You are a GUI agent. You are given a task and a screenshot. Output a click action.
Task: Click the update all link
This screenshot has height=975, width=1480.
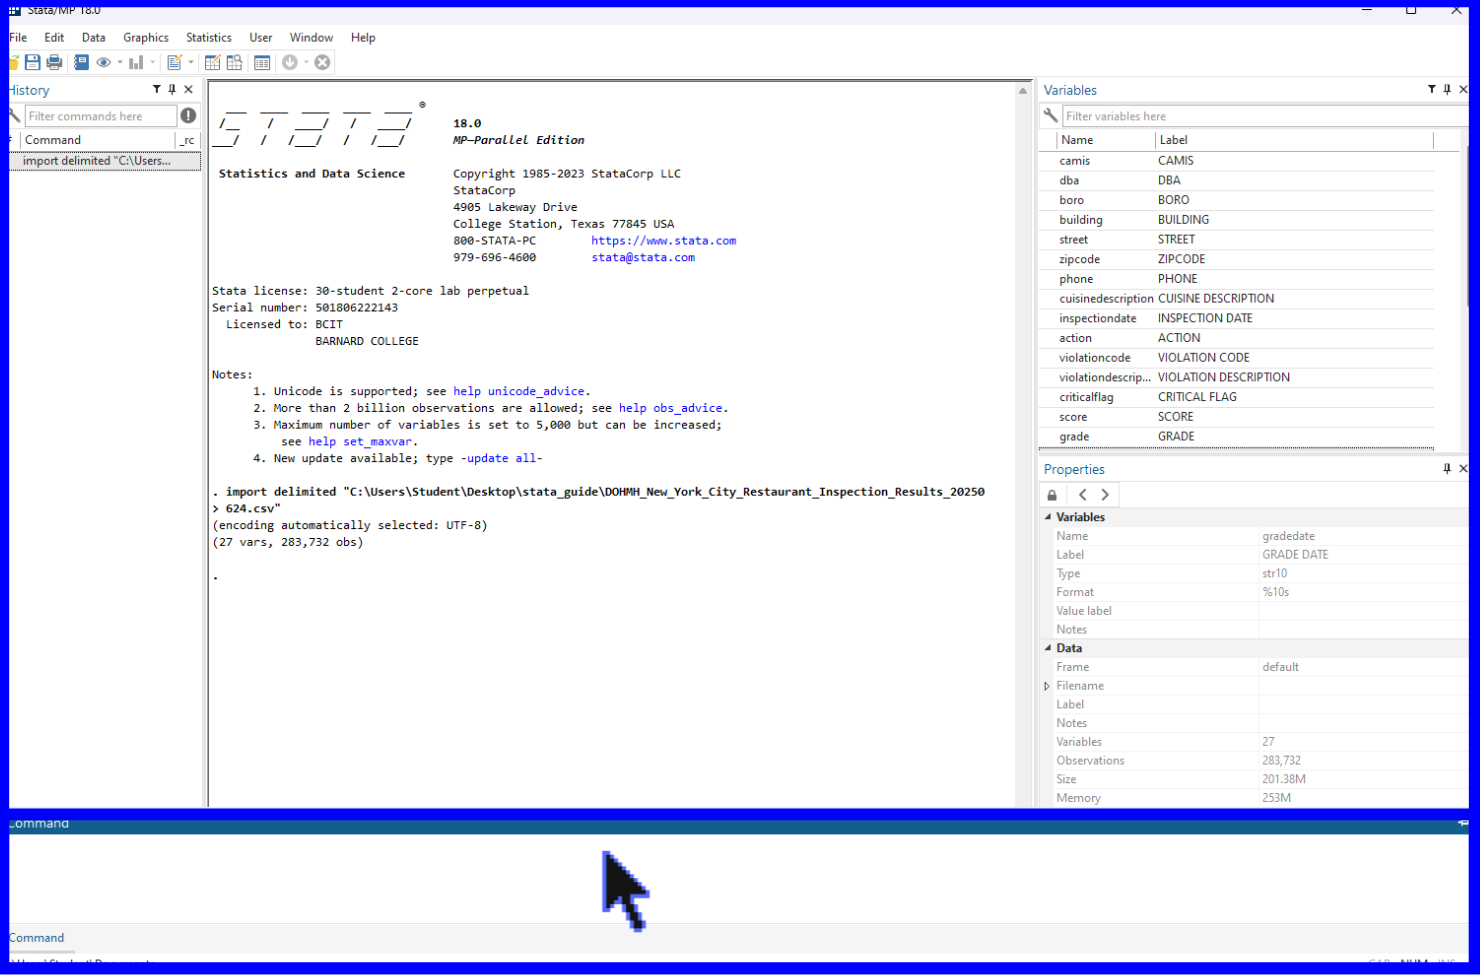click(504, 459)
